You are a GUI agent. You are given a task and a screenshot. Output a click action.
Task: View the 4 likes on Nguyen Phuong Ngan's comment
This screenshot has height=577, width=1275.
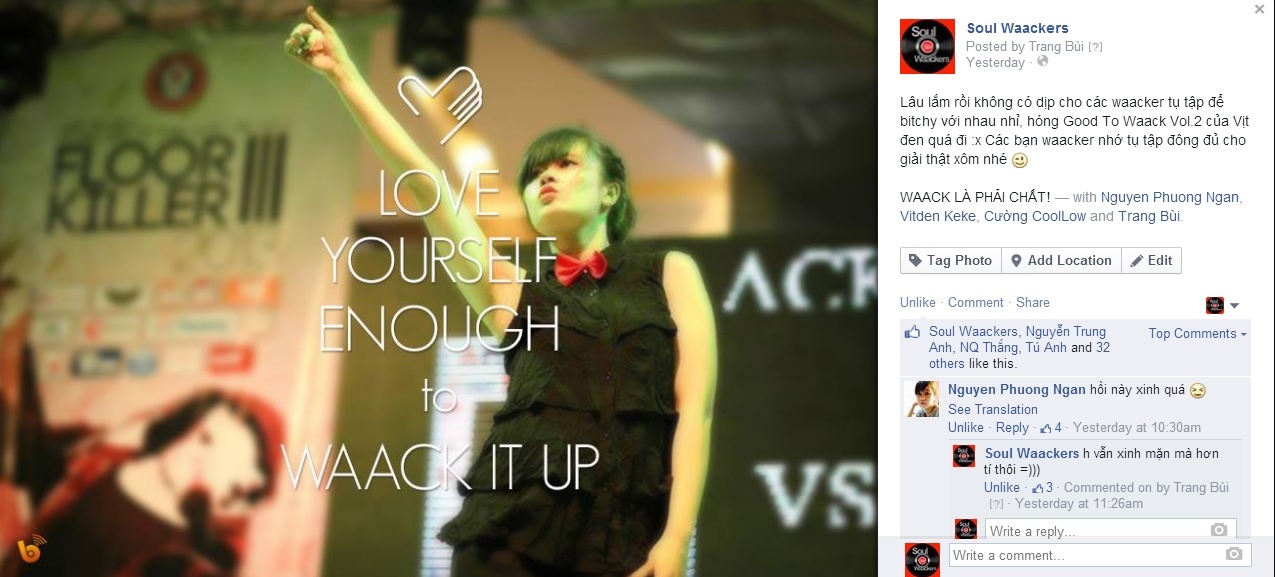click(x=1051, y=428)
